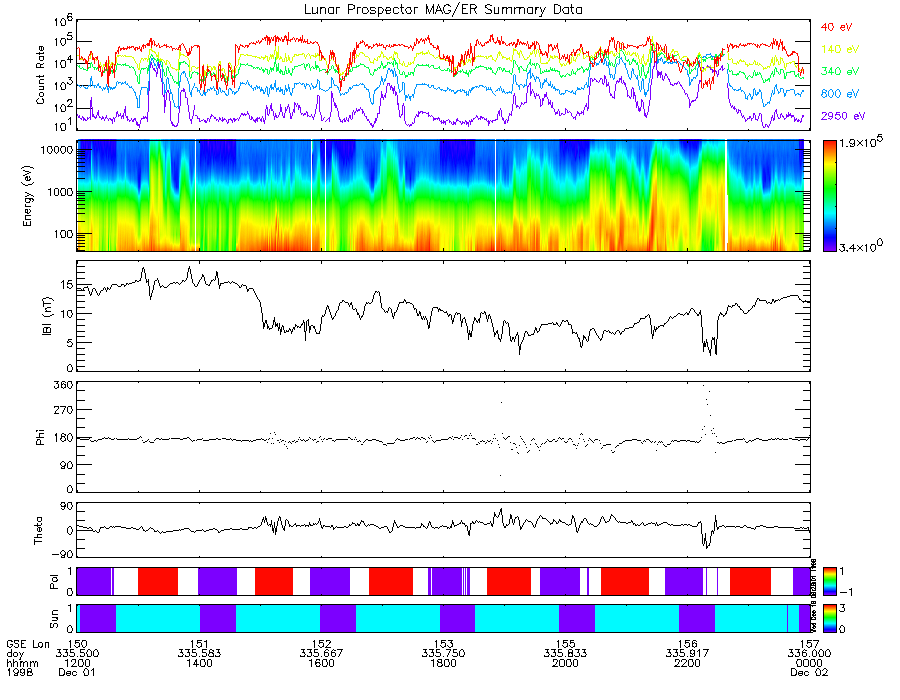Screen dimensions: 900x700
Task: Click the 'doy' row label
Action: pyautogui.click(x=15, y=654)
